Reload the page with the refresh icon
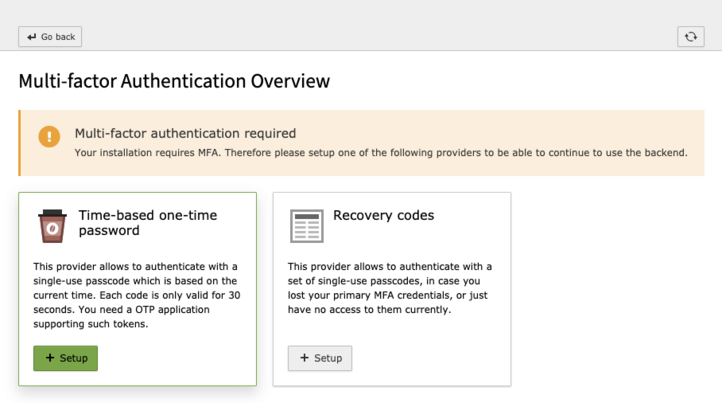Viewport: 722px width, 403px height. (x=690, y=37)
